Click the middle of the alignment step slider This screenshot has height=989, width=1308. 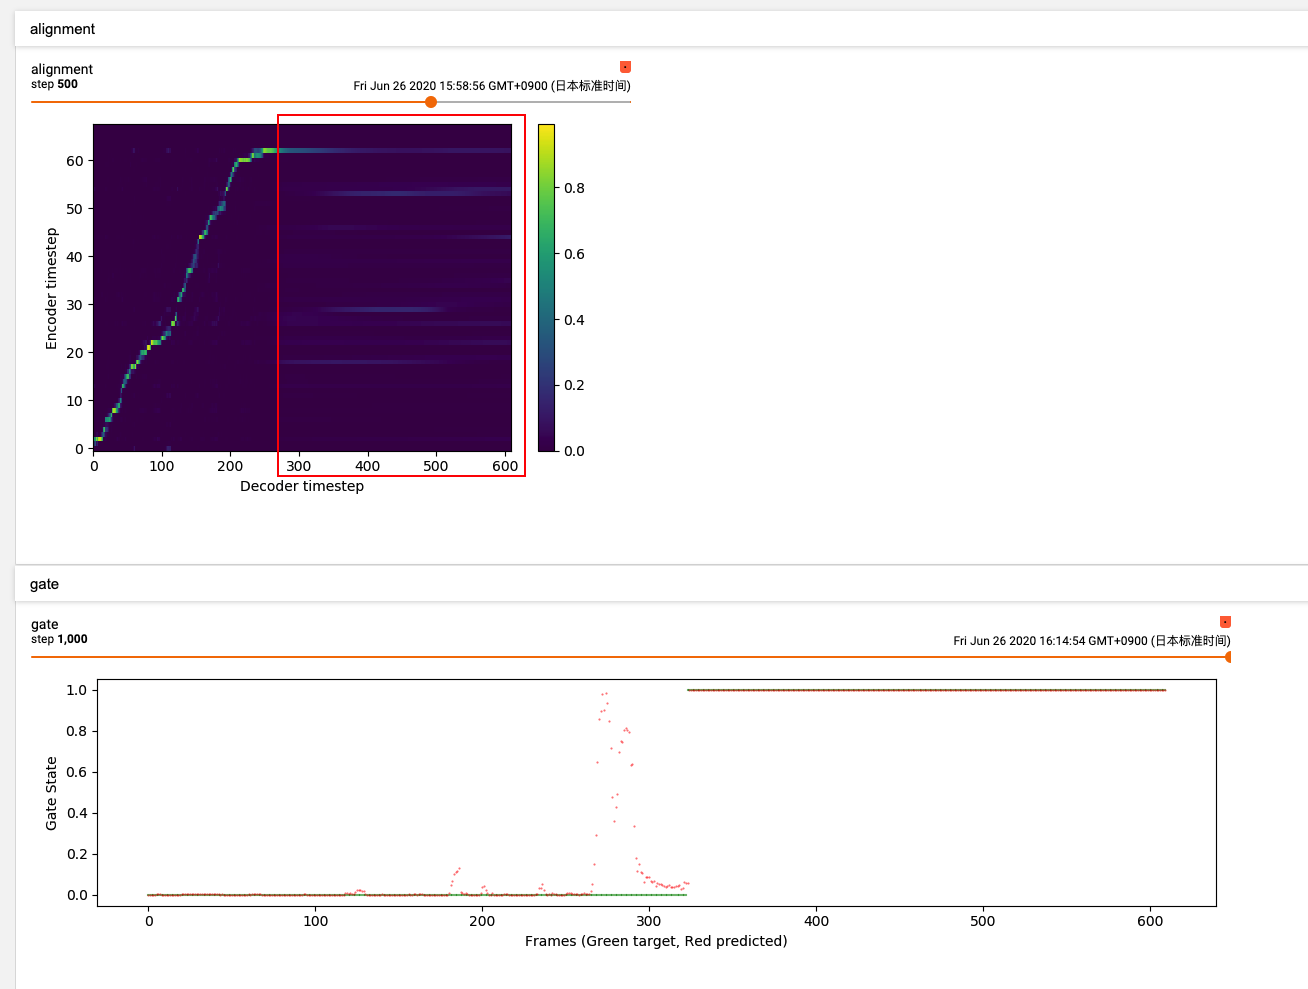(330, 101)
